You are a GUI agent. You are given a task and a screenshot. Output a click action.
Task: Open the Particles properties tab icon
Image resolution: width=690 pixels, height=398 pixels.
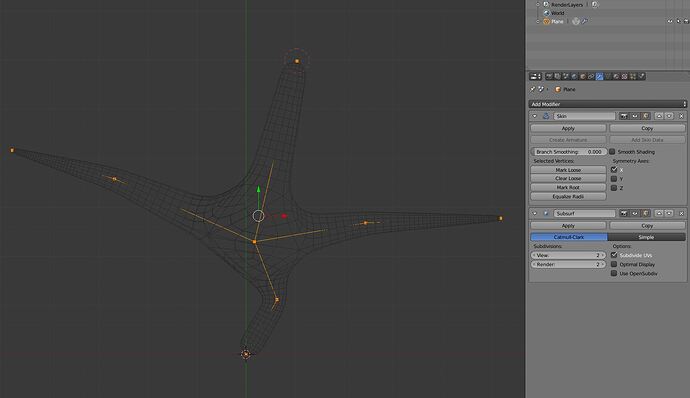[x=633, y=76]
